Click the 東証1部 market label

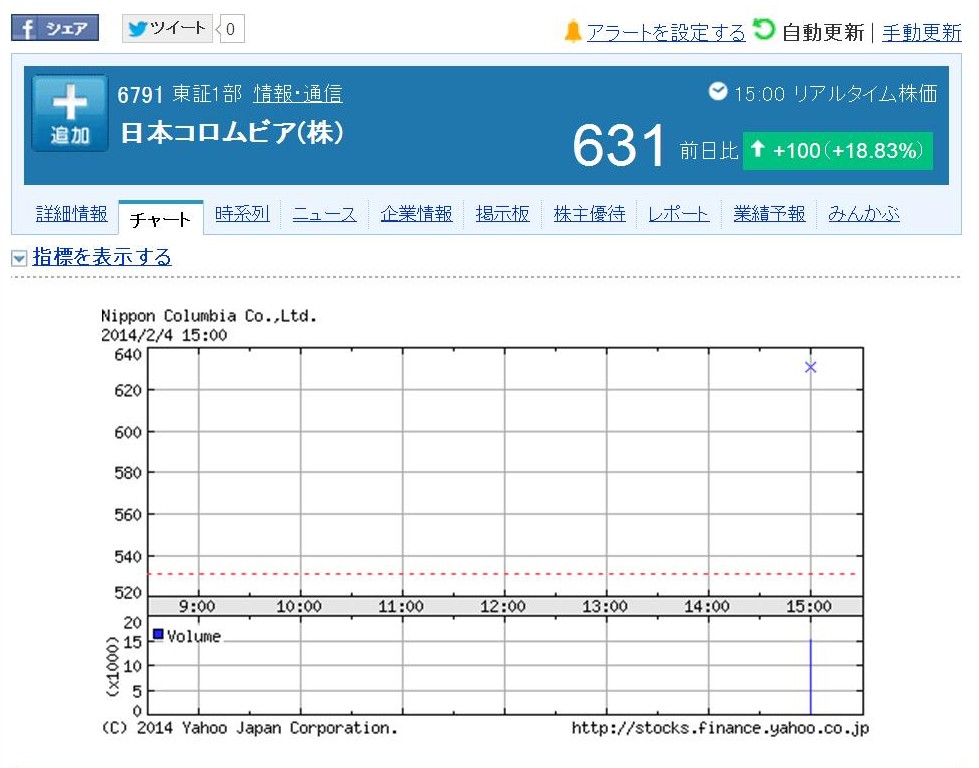pyautogui.click(x=207, y=94)
